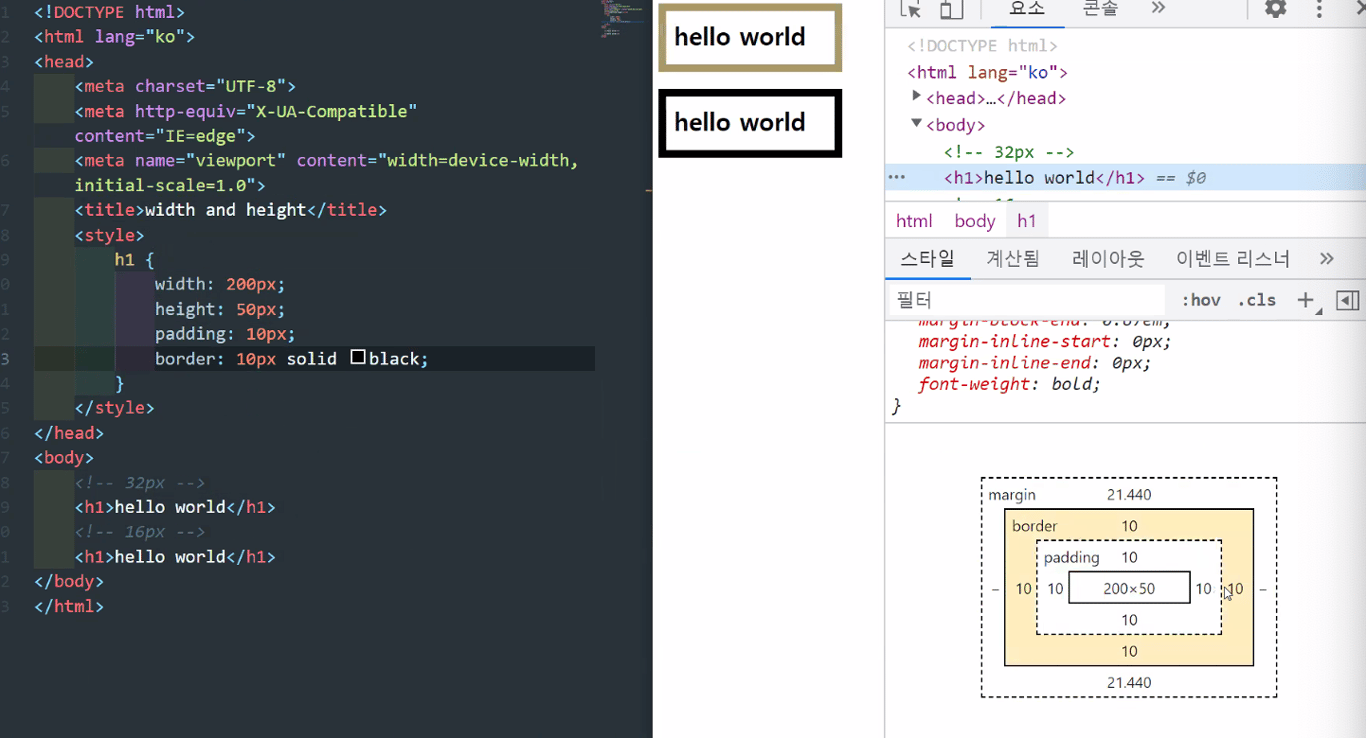
Task: Click the font-weight: bold style declaration
Action: 1009,384
